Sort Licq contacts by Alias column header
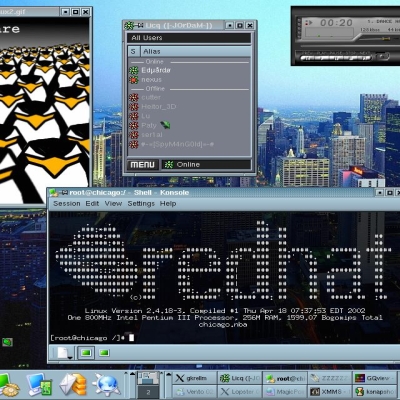400x400 pixels. 195,51
